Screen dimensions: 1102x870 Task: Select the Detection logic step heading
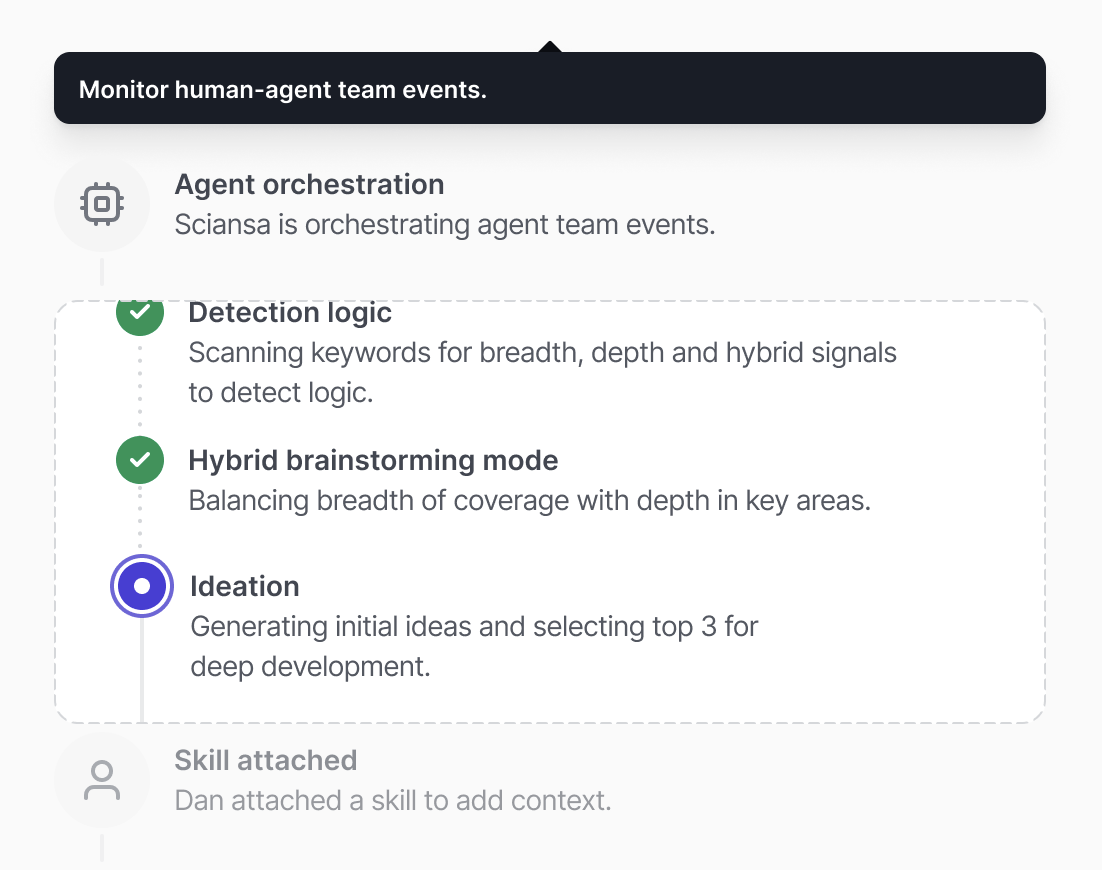tap(290, 313)
